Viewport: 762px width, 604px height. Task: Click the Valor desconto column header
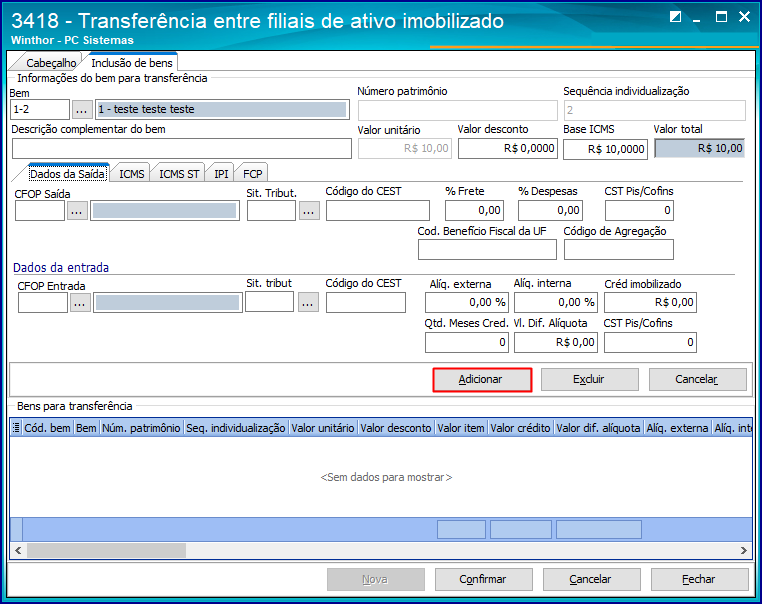pos(396,428)
